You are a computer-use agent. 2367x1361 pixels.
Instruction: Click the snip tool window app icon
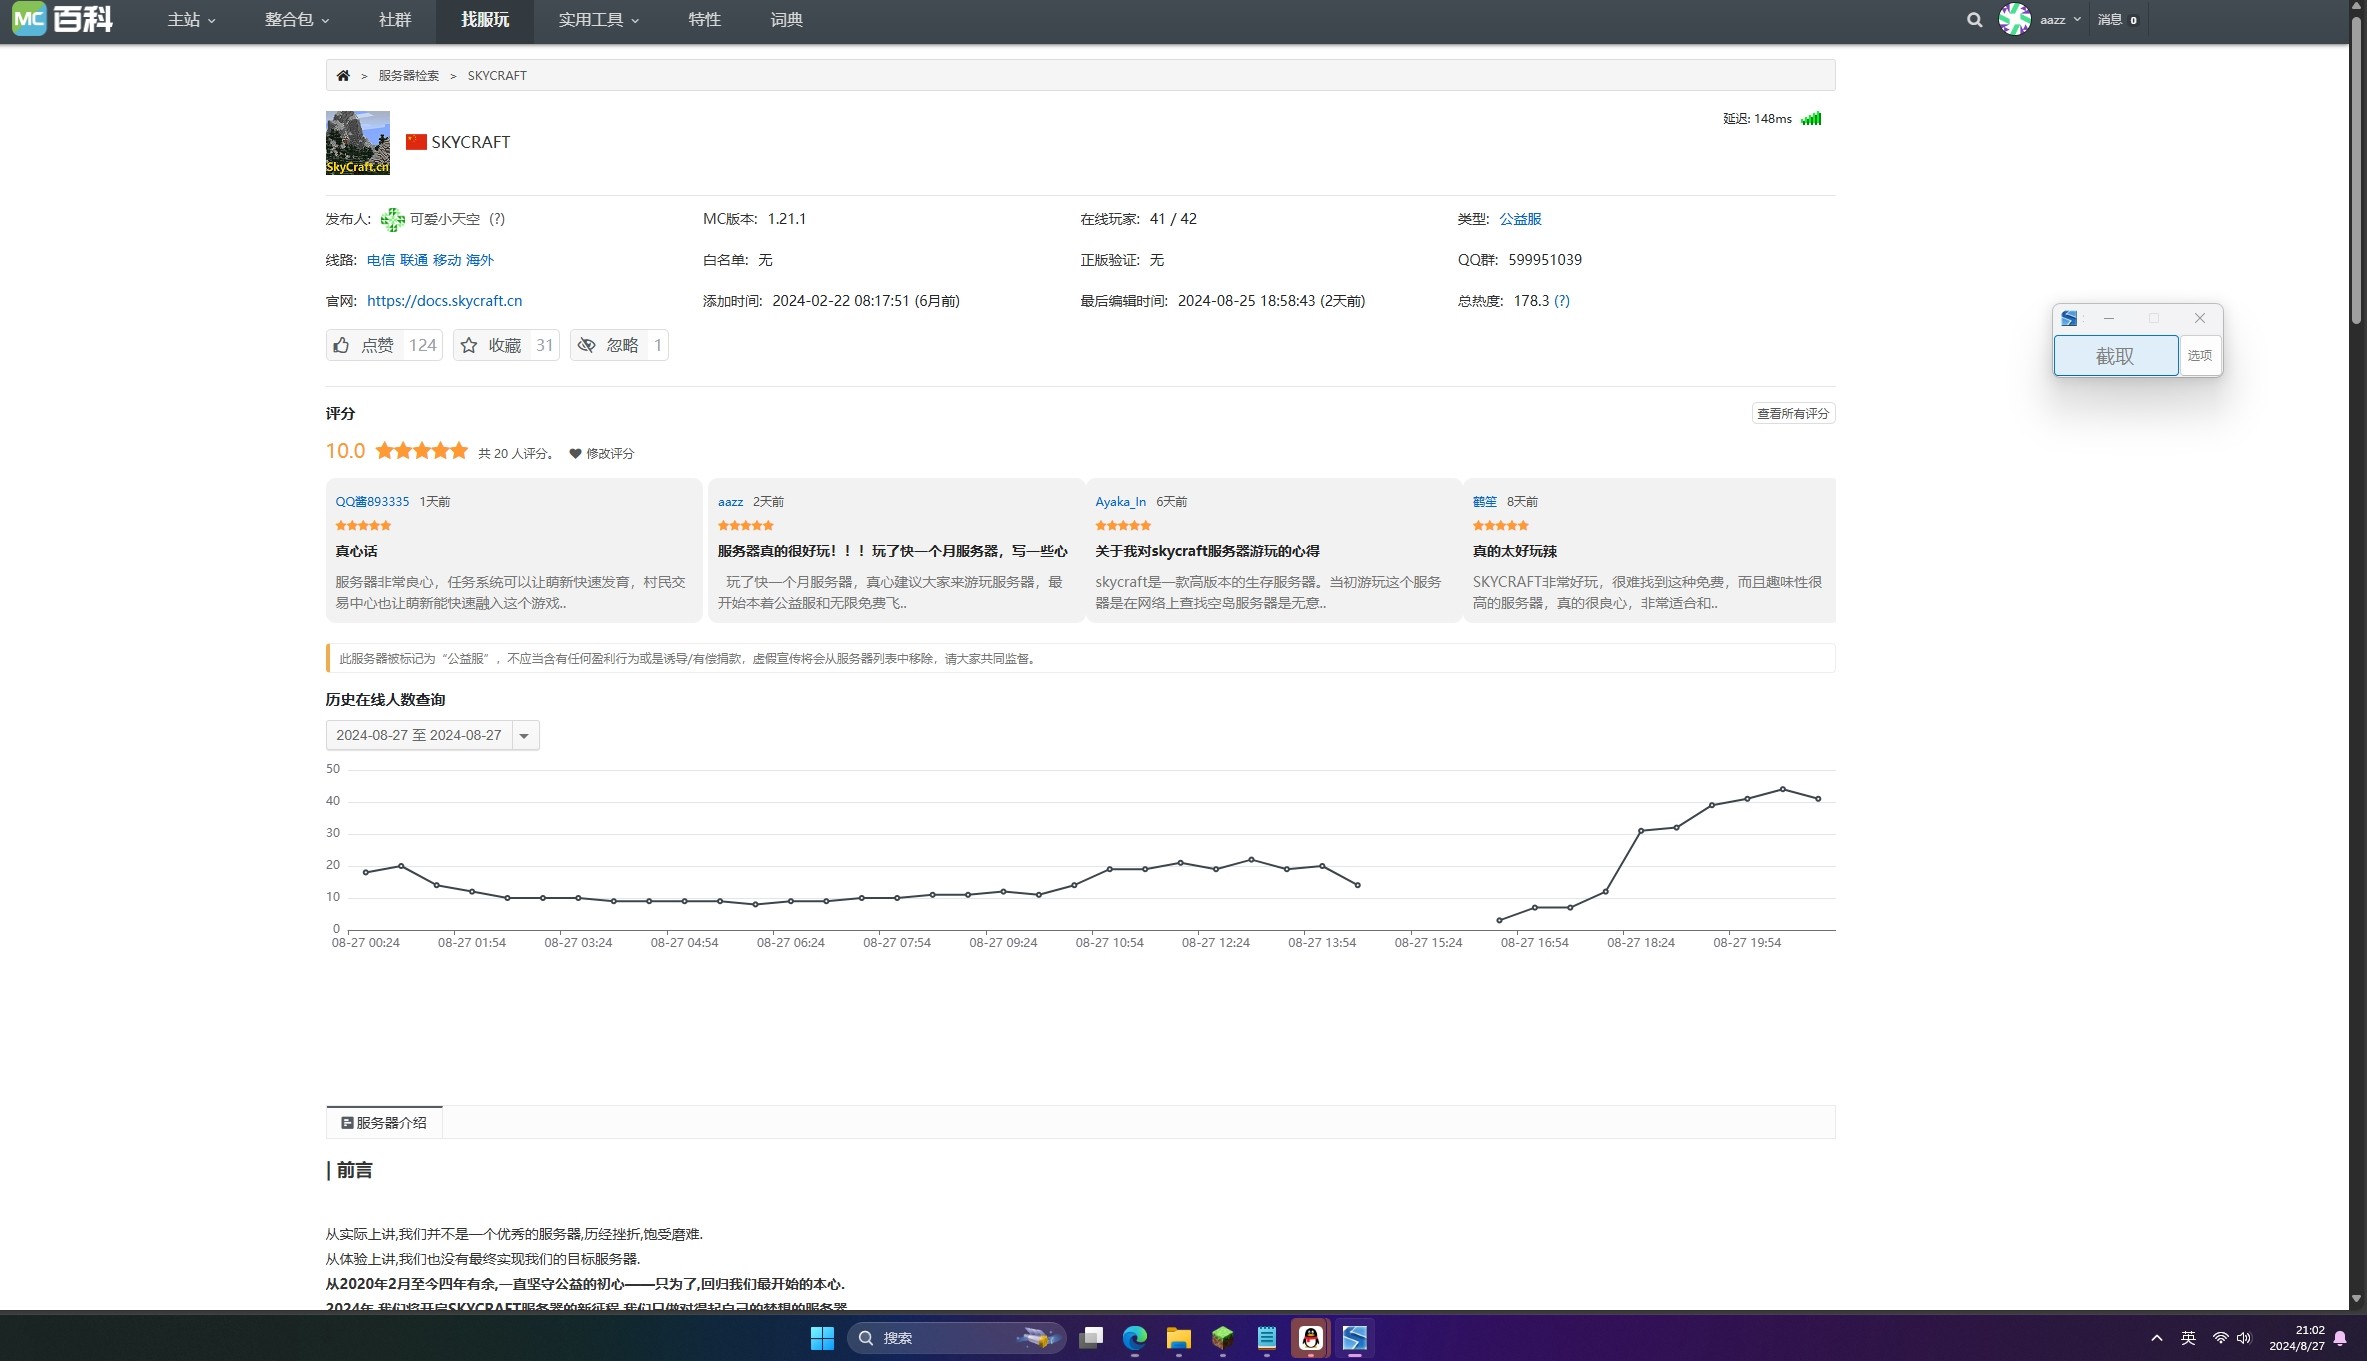pos(2069,319)
